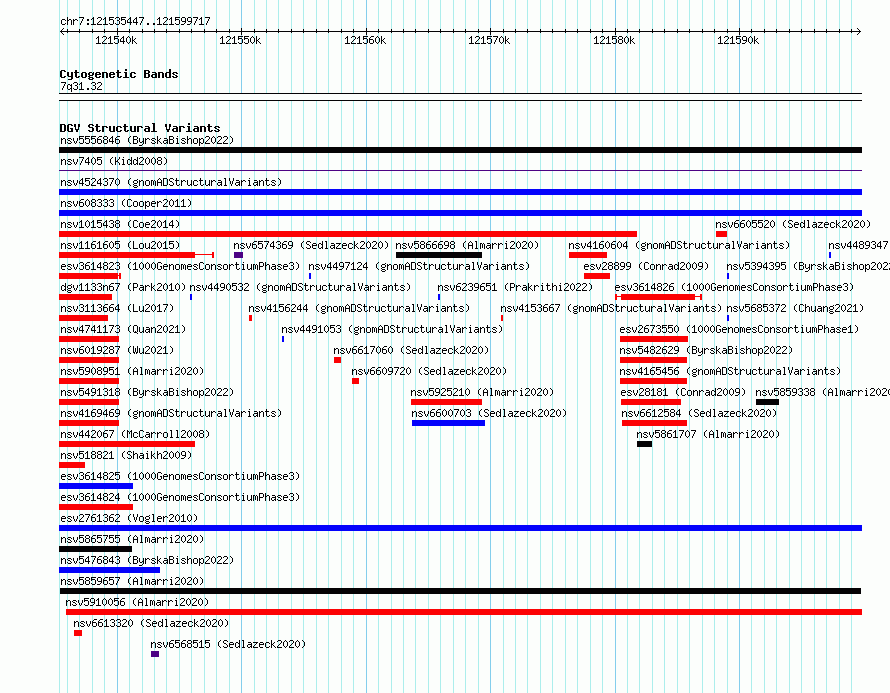
Task: Click the Cytogenetic Bands track title
Action: click(x=119, y=74)
